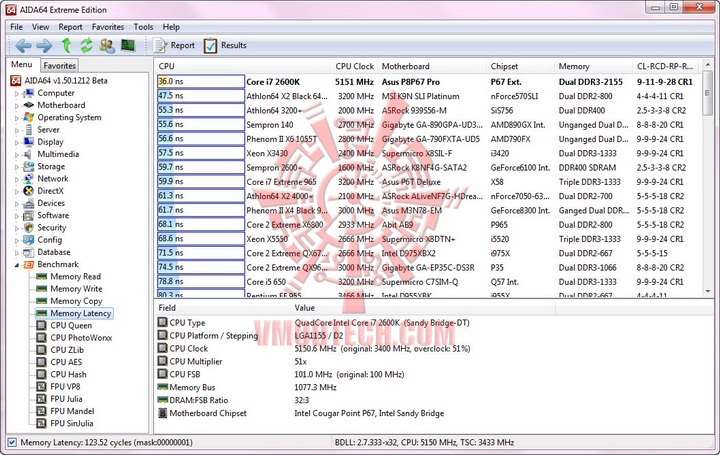Screen dimensions: 720x455
Task: Select the Core i5 650 result row
Action: 428,281
